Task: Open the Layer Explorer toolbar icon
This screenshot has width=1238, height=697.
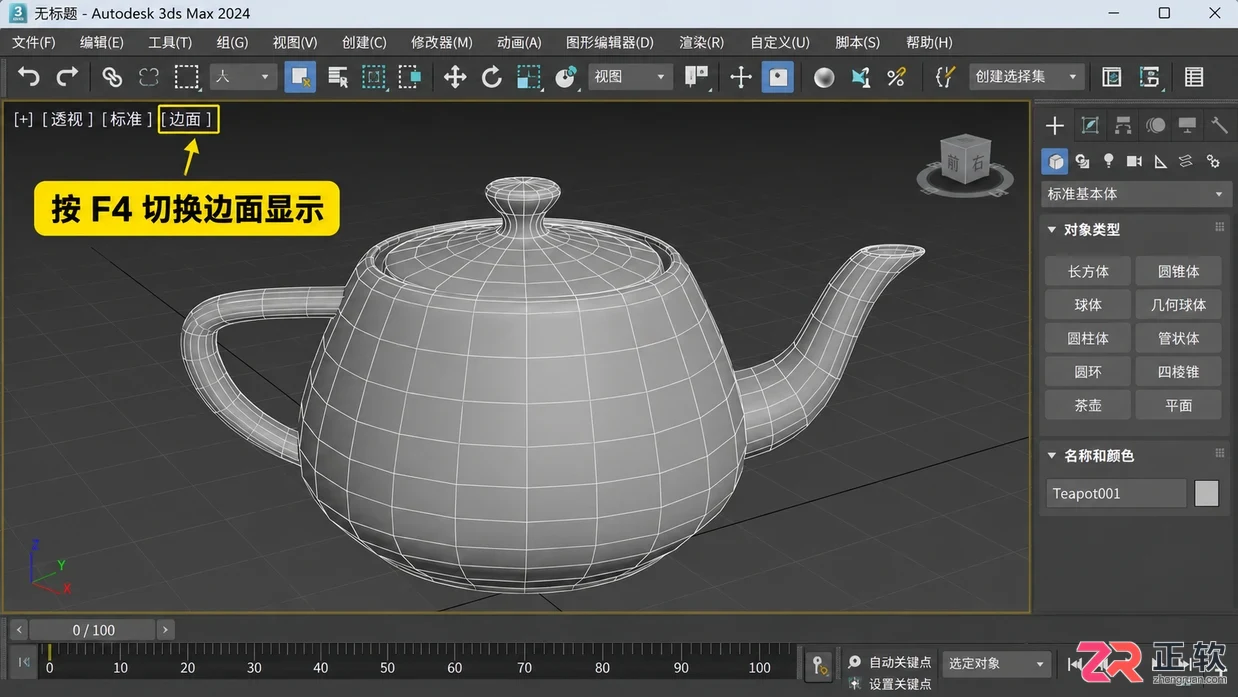Action: [1150, 77]
